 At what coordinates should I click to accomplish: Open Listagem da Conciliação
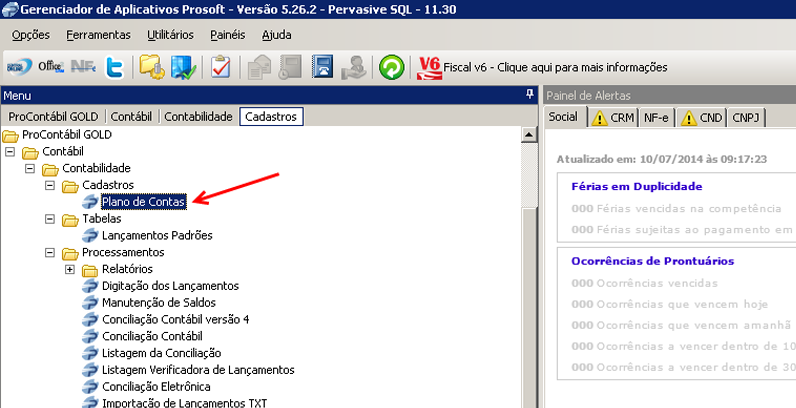point(161,353)
